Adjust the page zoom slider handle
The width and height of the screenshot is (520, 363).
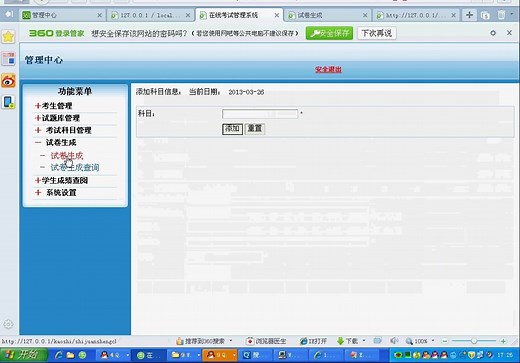tap(474, 341)
